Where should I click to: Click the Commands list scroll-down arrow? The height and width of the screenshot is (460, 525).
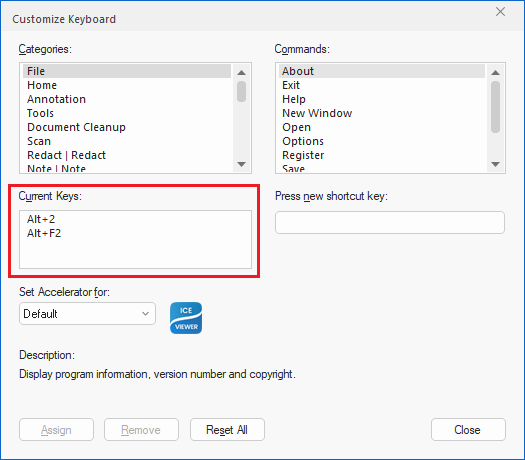pyautogui.click(x=496, y=164)
